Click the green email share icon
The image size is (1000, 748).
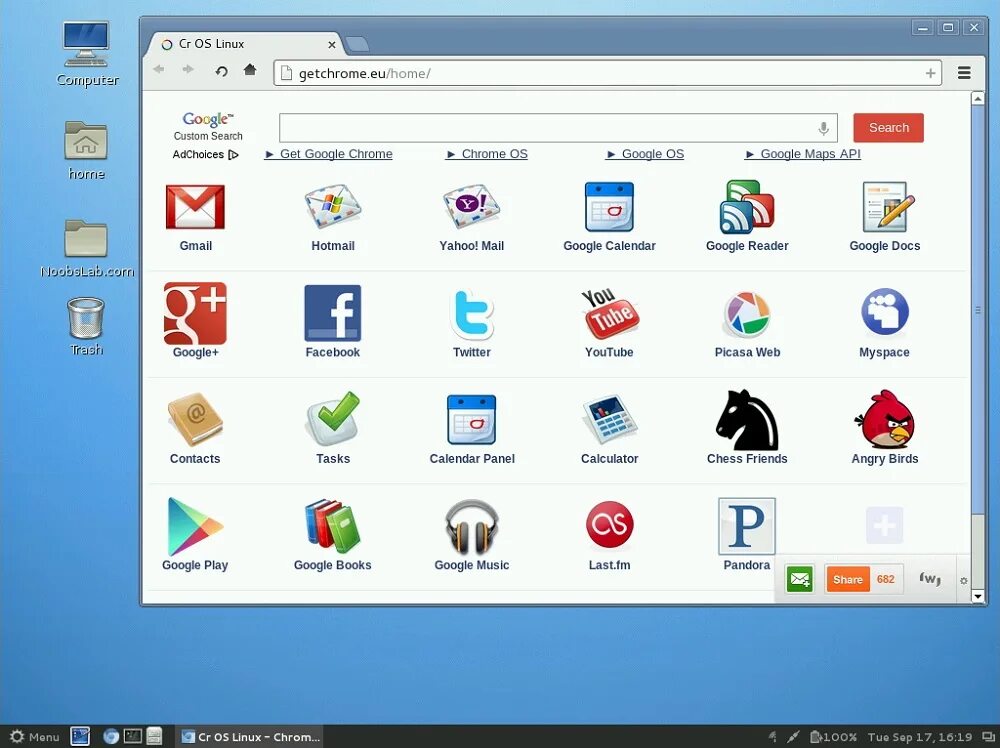(799, 579)
